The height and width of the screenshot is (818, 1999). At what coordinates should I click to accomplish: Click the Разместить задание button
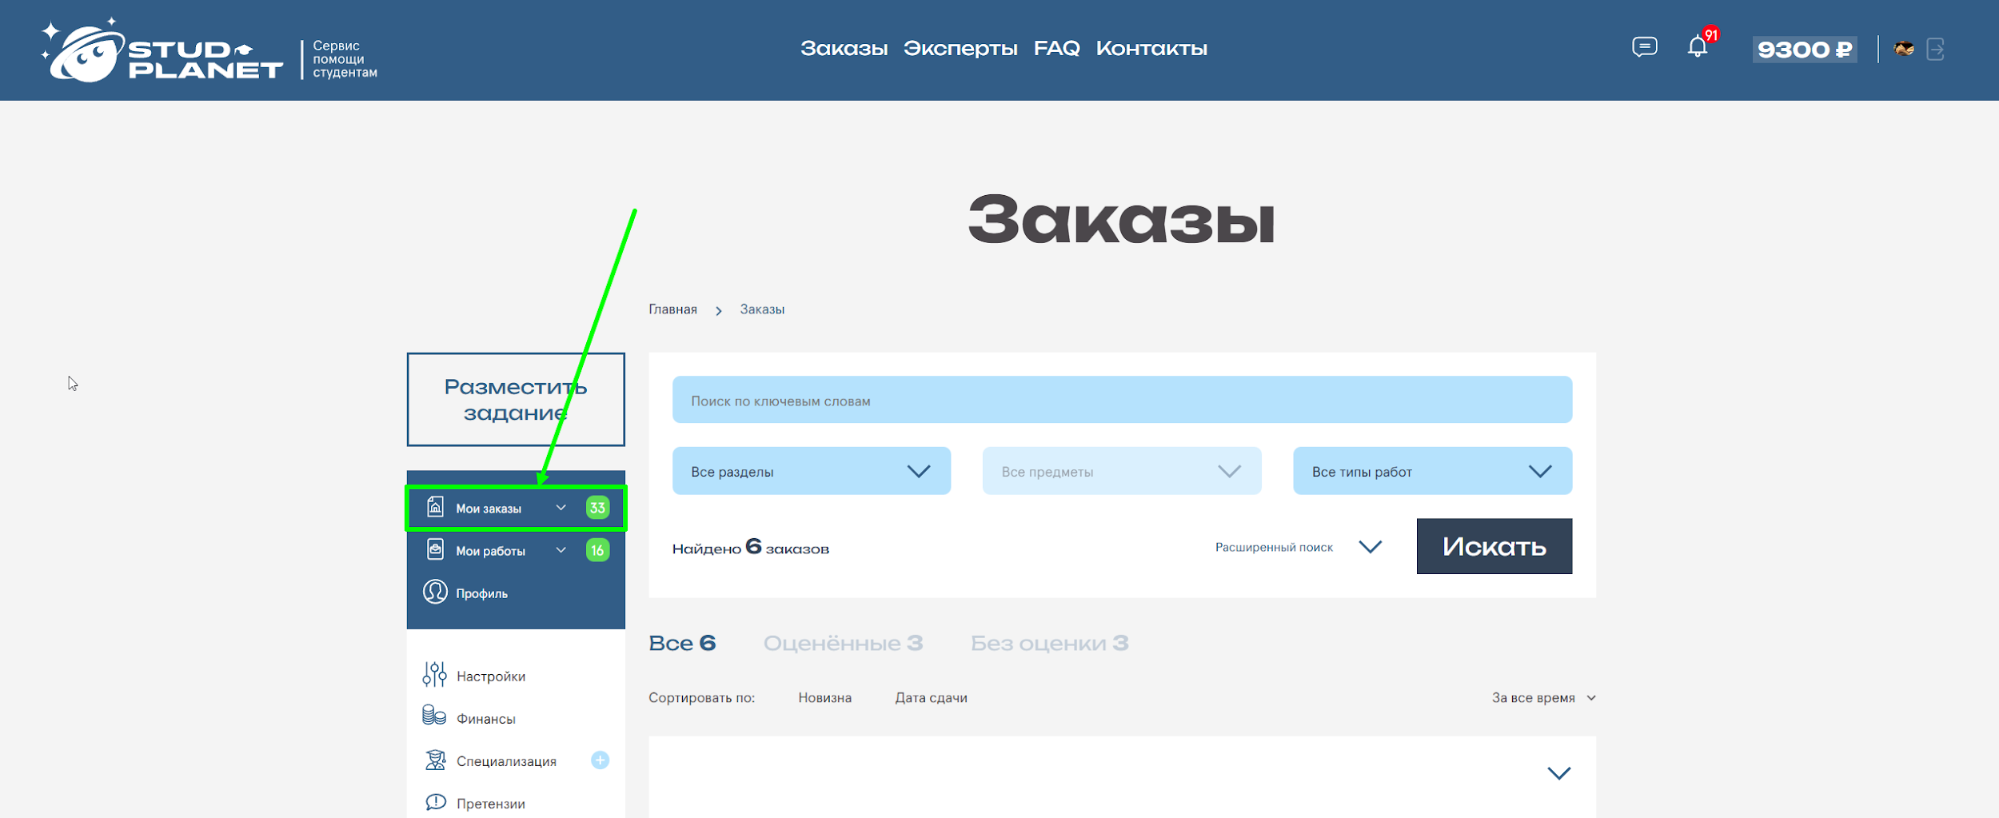(x=515, y=399)
